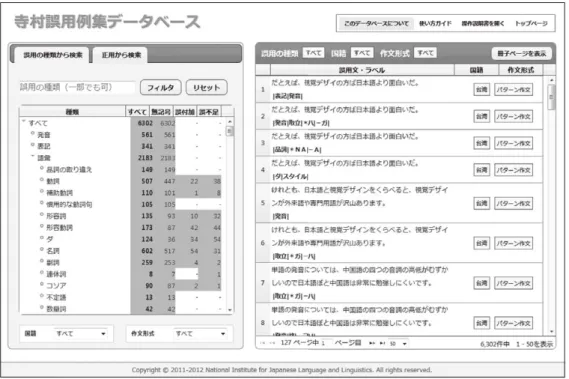Screen dimensions: 569x379
Task: Open the 作文形式 filter dropdown in results header
Action: [425, 53]
